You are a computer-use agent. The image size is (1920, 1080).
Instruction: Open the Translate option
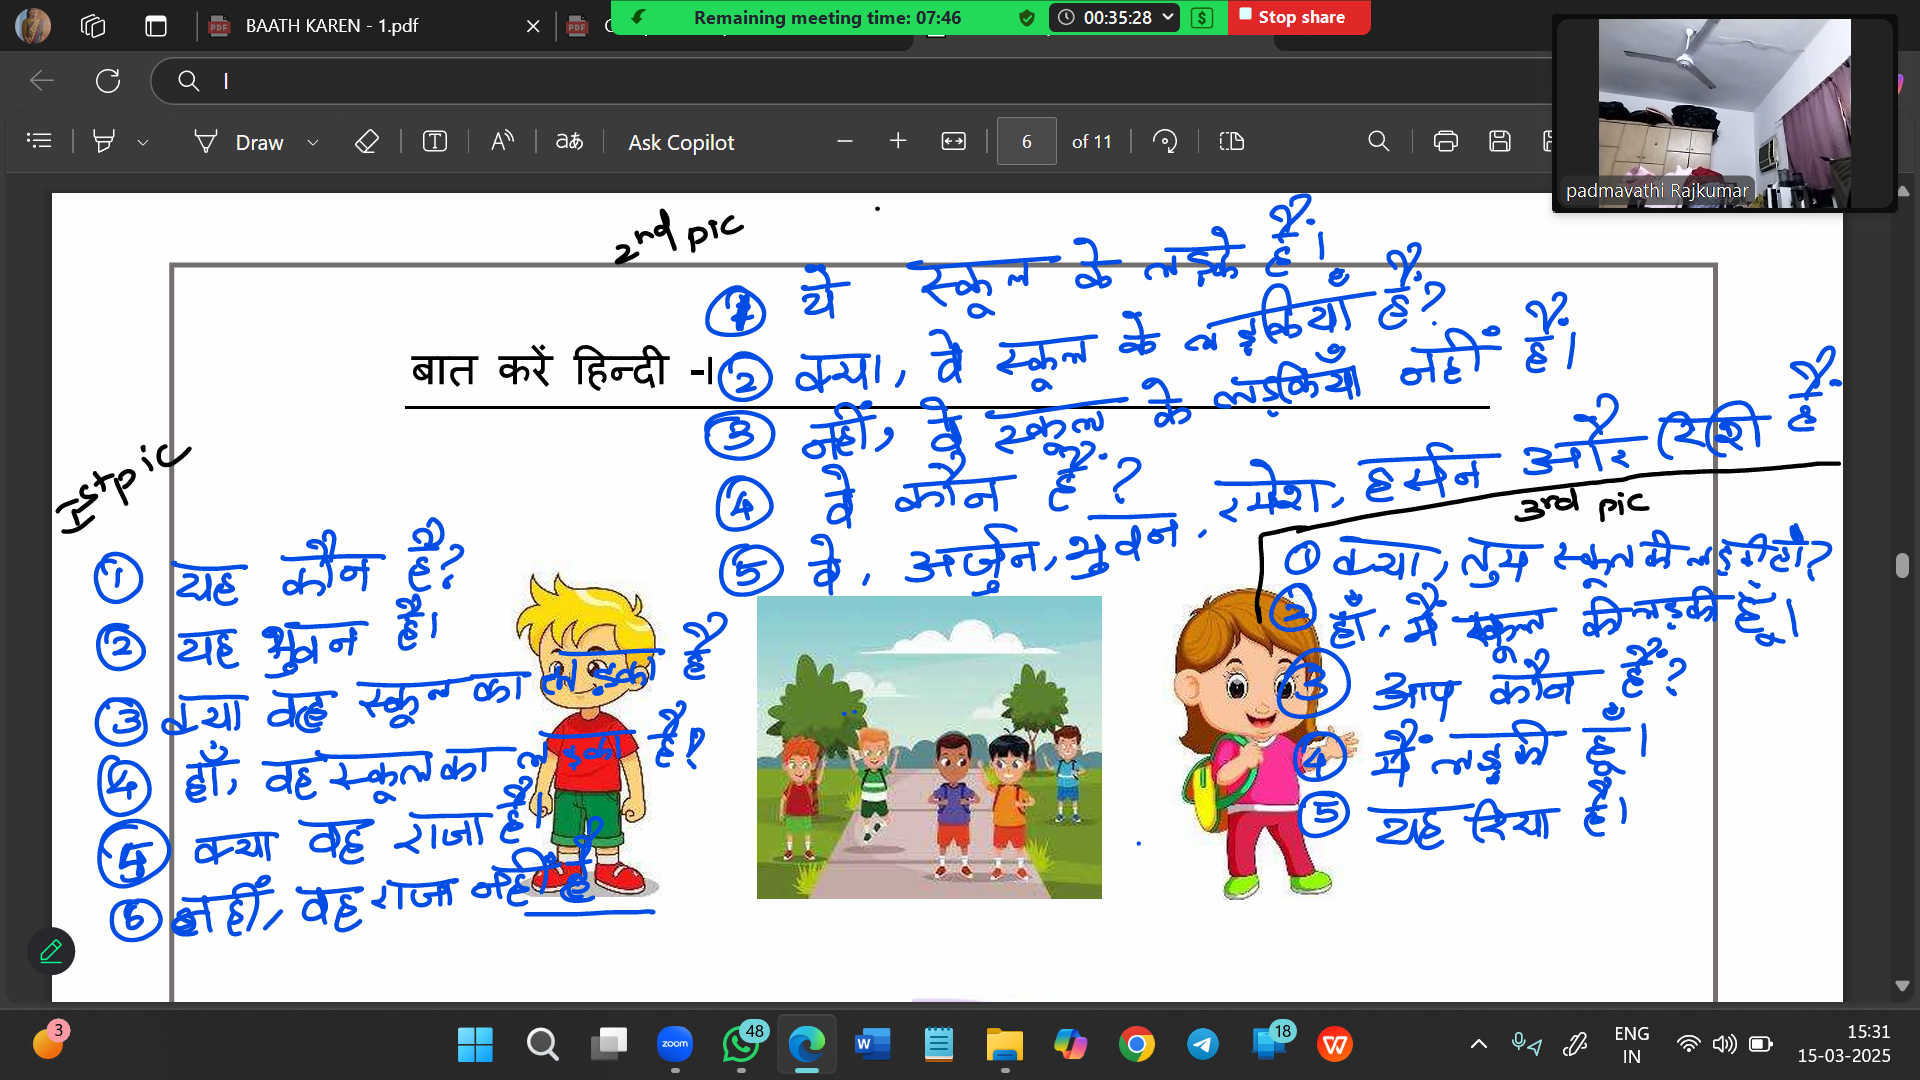[x=569, y=141]
